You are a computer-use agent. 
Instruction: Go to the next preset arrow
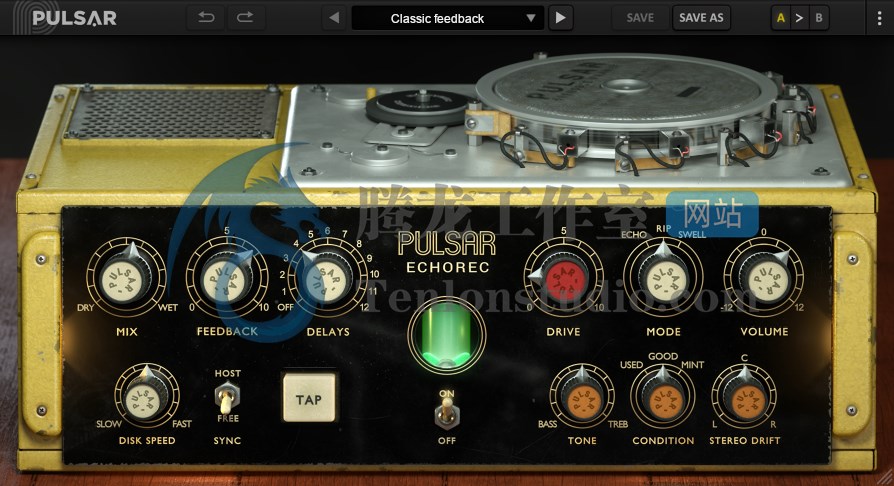click(560, 18)
